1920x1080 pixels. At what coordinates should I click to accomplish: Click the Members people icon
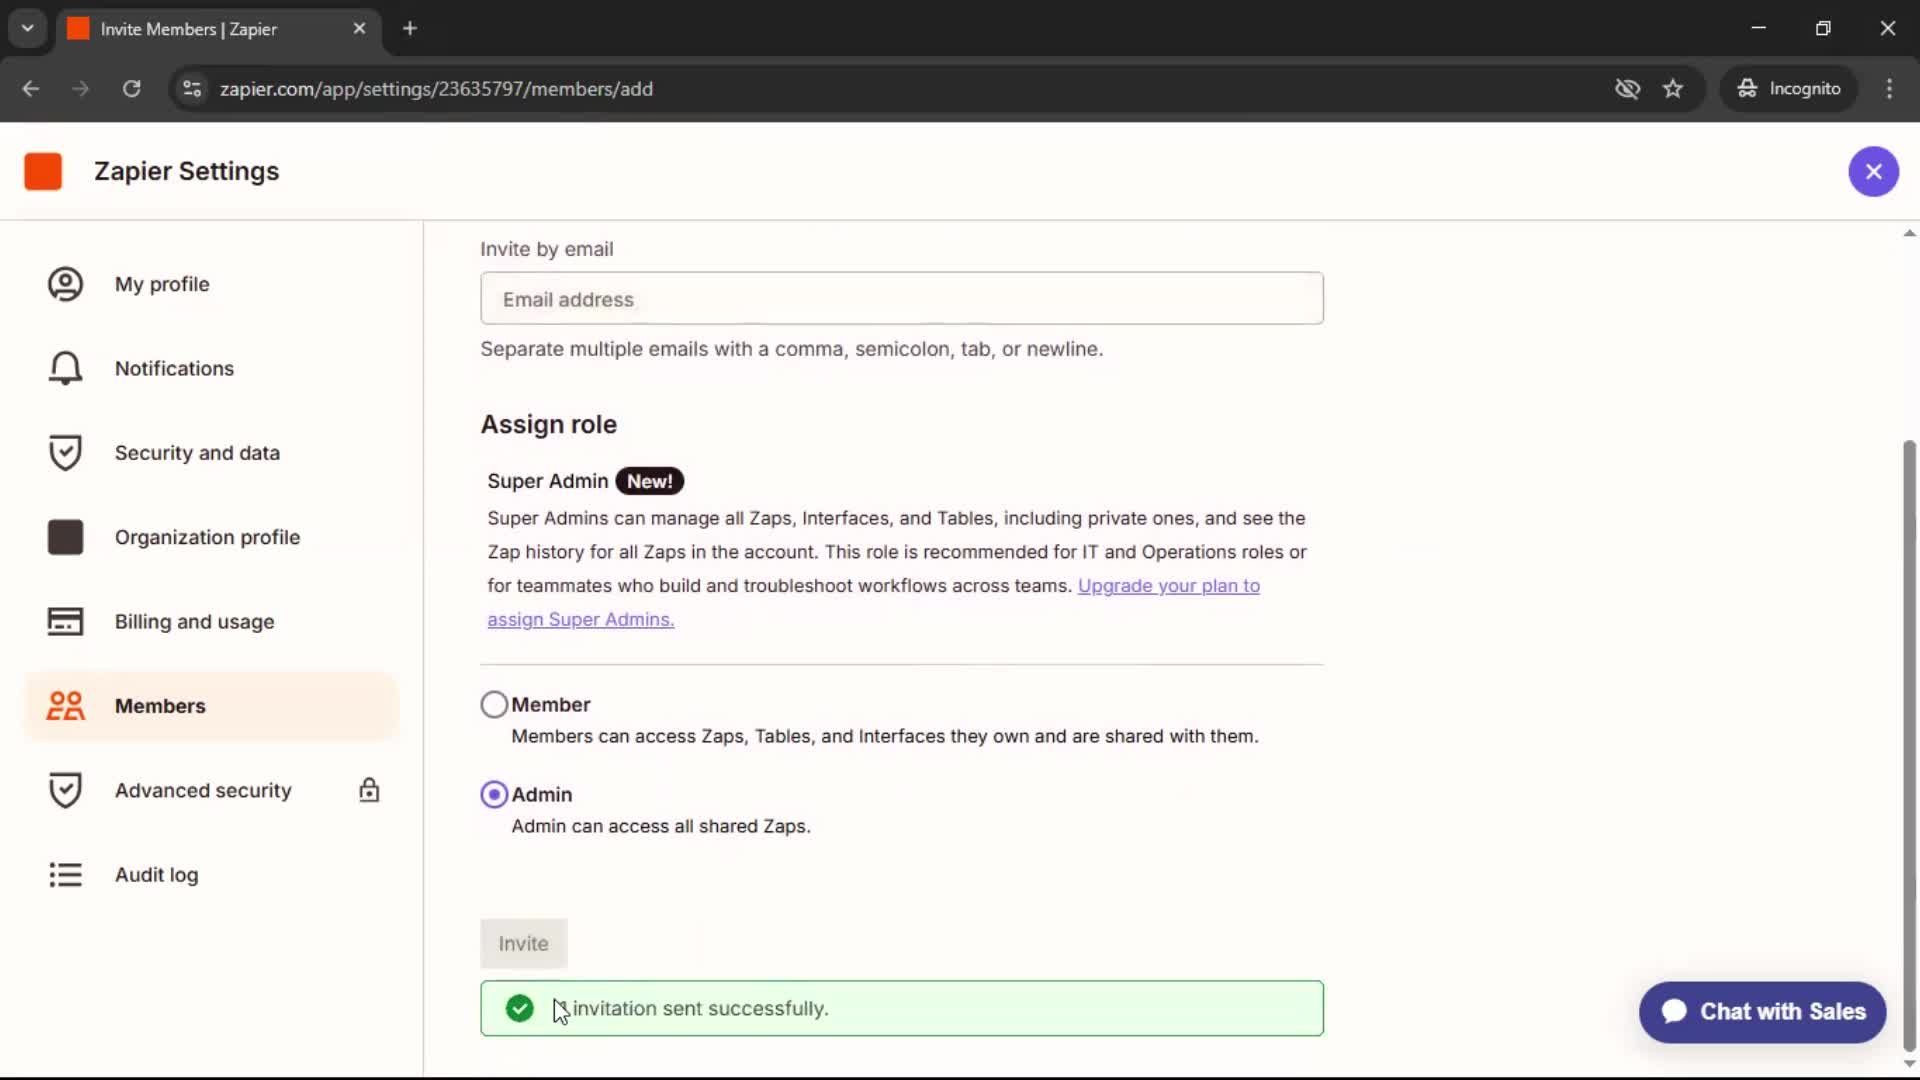click(x=65, y=706)
